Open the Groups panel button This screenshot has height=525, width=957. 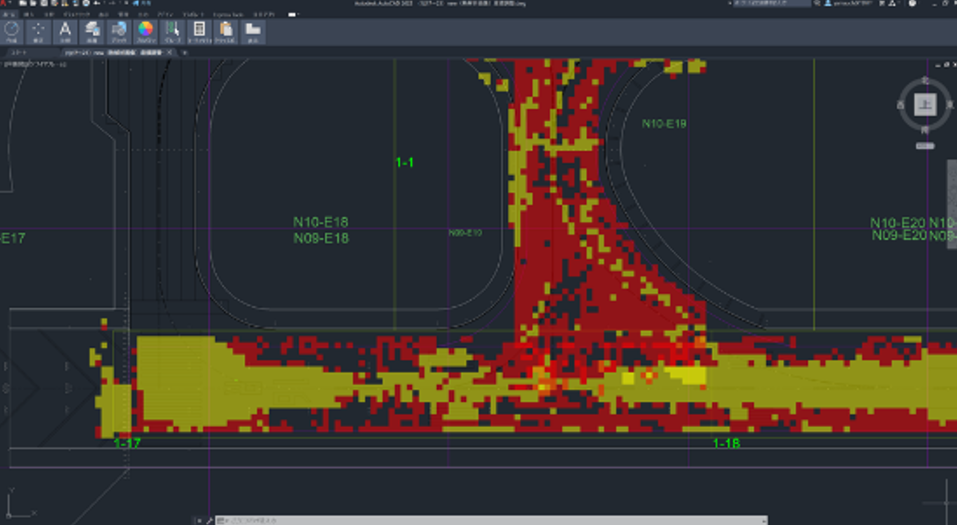pyautogui.click(x=173, y=32)
